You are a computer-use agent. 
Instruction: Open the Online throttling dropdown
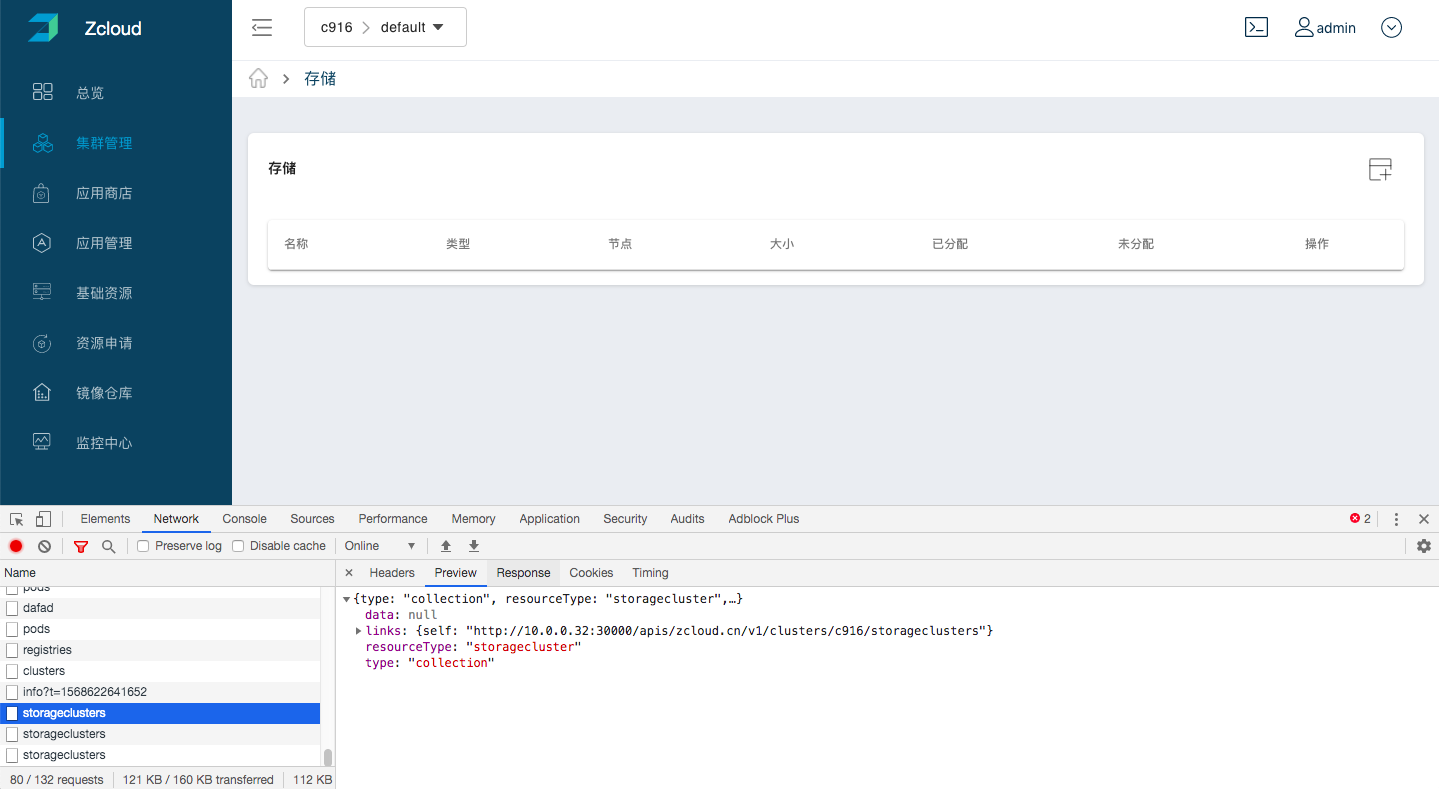(x=380, y=546)
